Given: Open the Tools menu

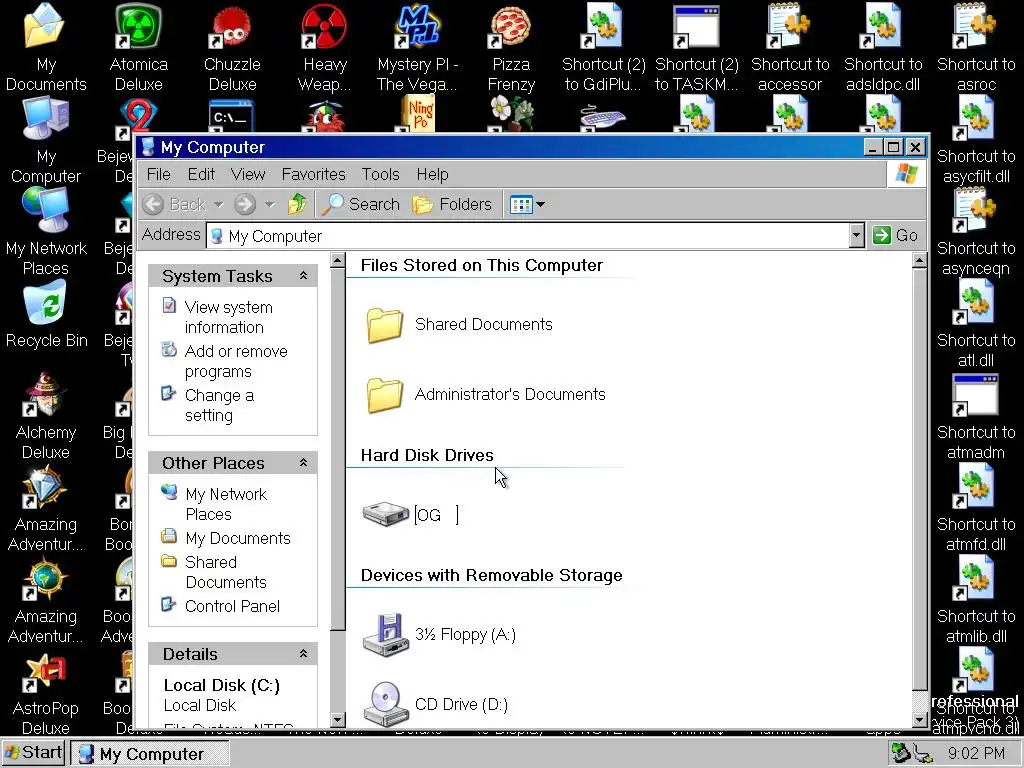Looking at the screenshot, I should tap(381, 174).
